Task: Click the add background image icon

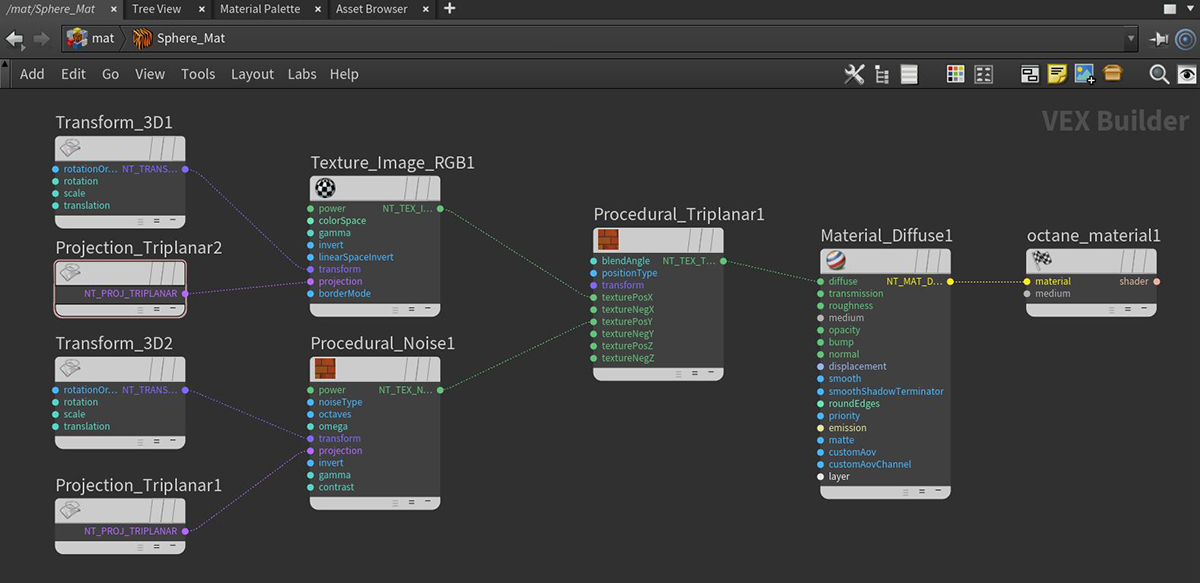Action: (1084, 74)
